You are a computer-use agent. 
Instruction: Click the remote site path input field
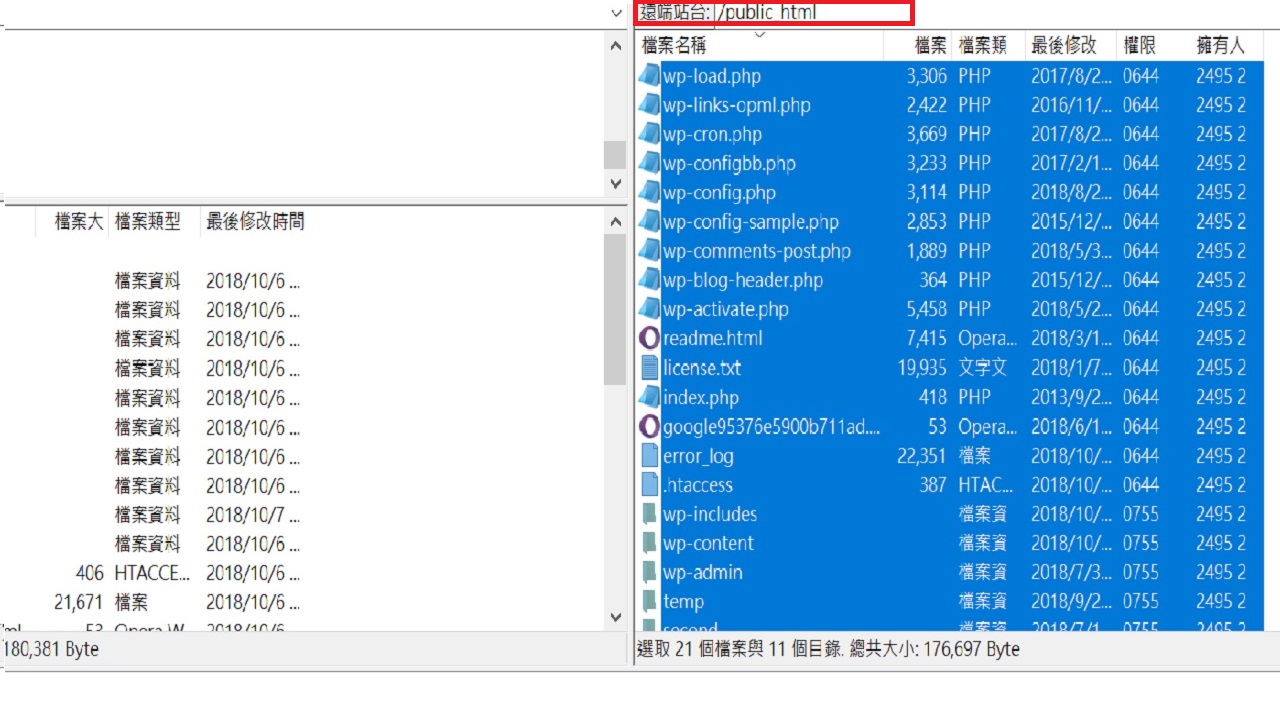[x=810, y=13]
